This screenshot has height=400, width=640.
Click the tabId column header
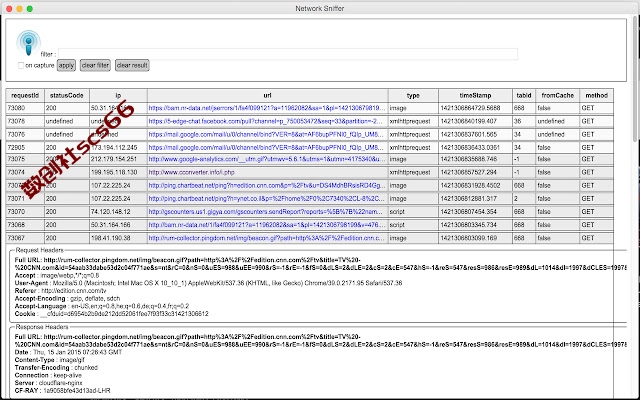coord(524,96)
